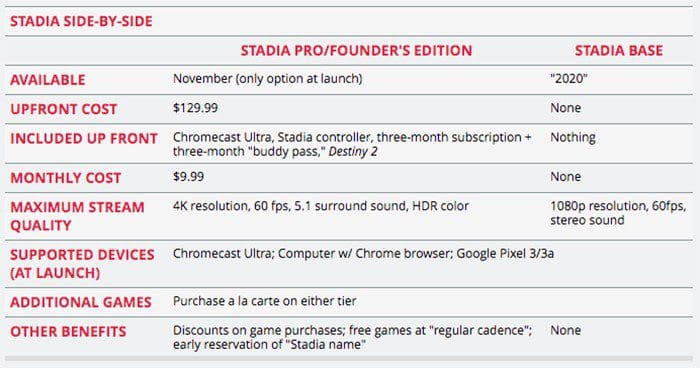Click the UPFRONT COST row label
700x368 pixels.
tap(63, 109)
